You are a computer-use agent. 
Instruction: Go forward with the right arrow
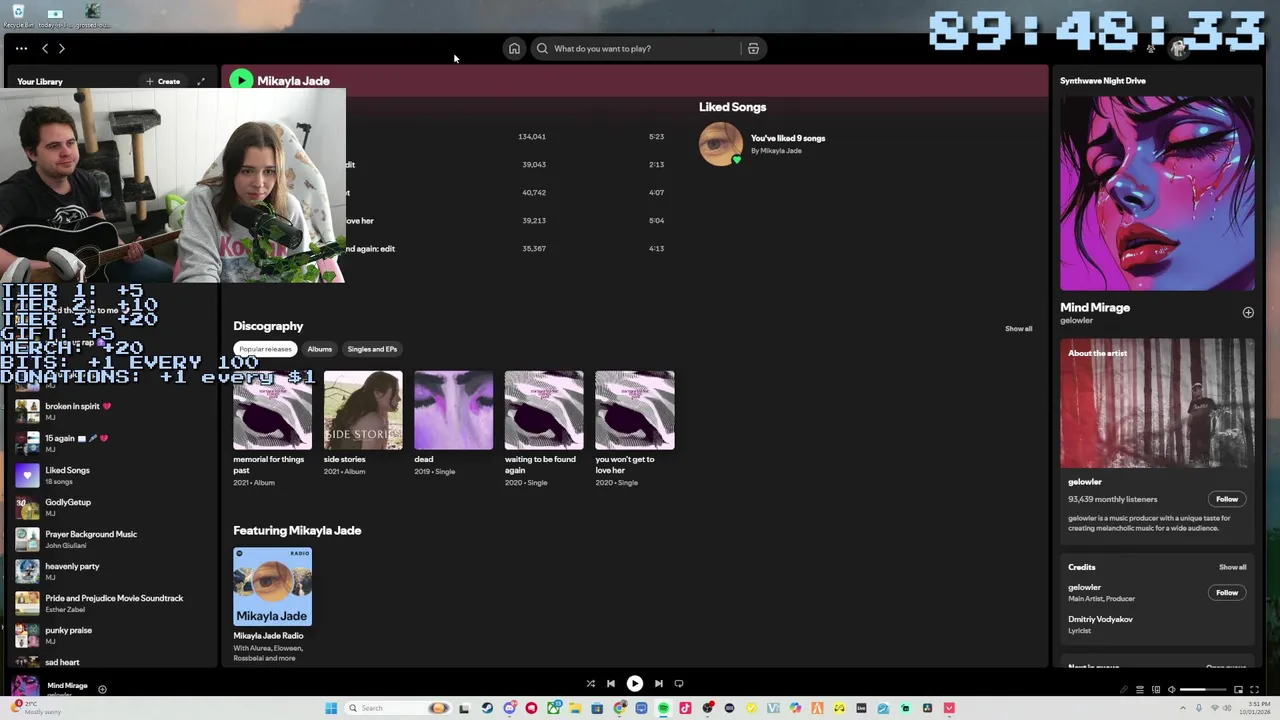tap(61, 48)
